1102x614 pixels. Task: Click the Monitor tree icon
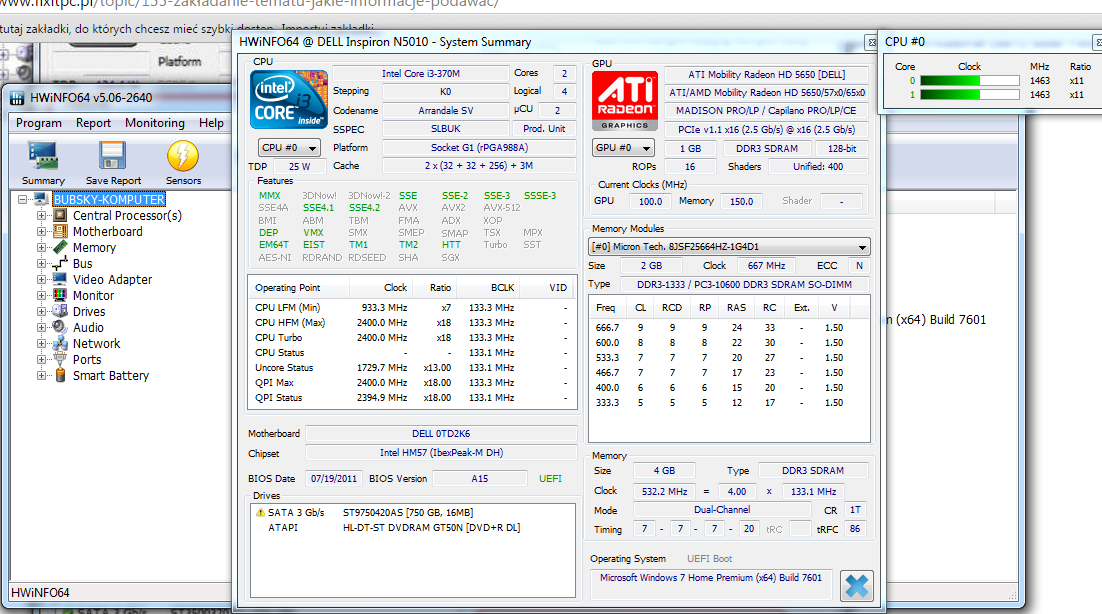coord(61,296)
